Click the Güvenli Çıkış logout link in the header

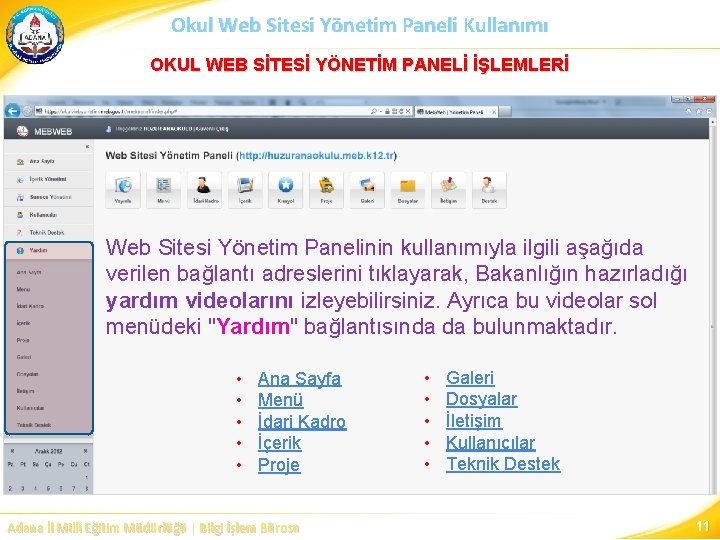pos(212,129)
